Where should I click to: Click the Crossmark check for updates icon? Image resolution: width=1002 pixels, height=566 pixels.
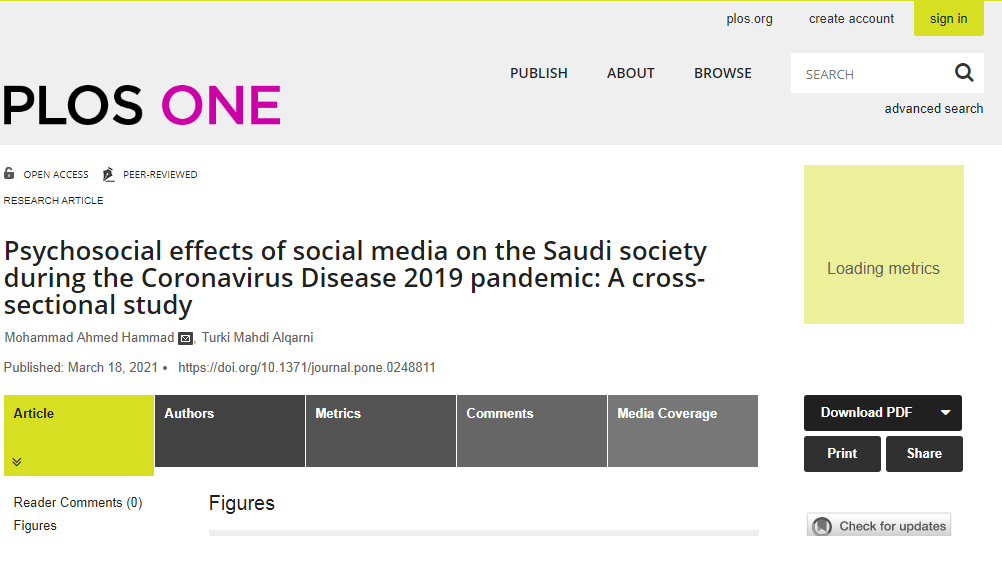tap(822, 526)
